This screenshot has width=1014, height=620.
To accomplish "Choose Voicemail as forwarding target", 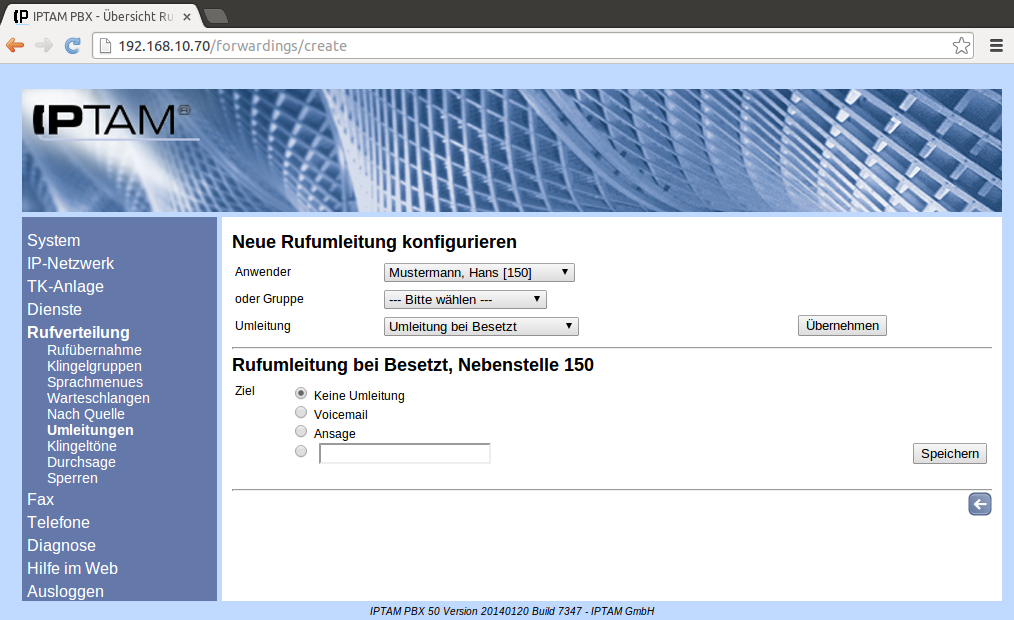I will [x=301, y=412].
